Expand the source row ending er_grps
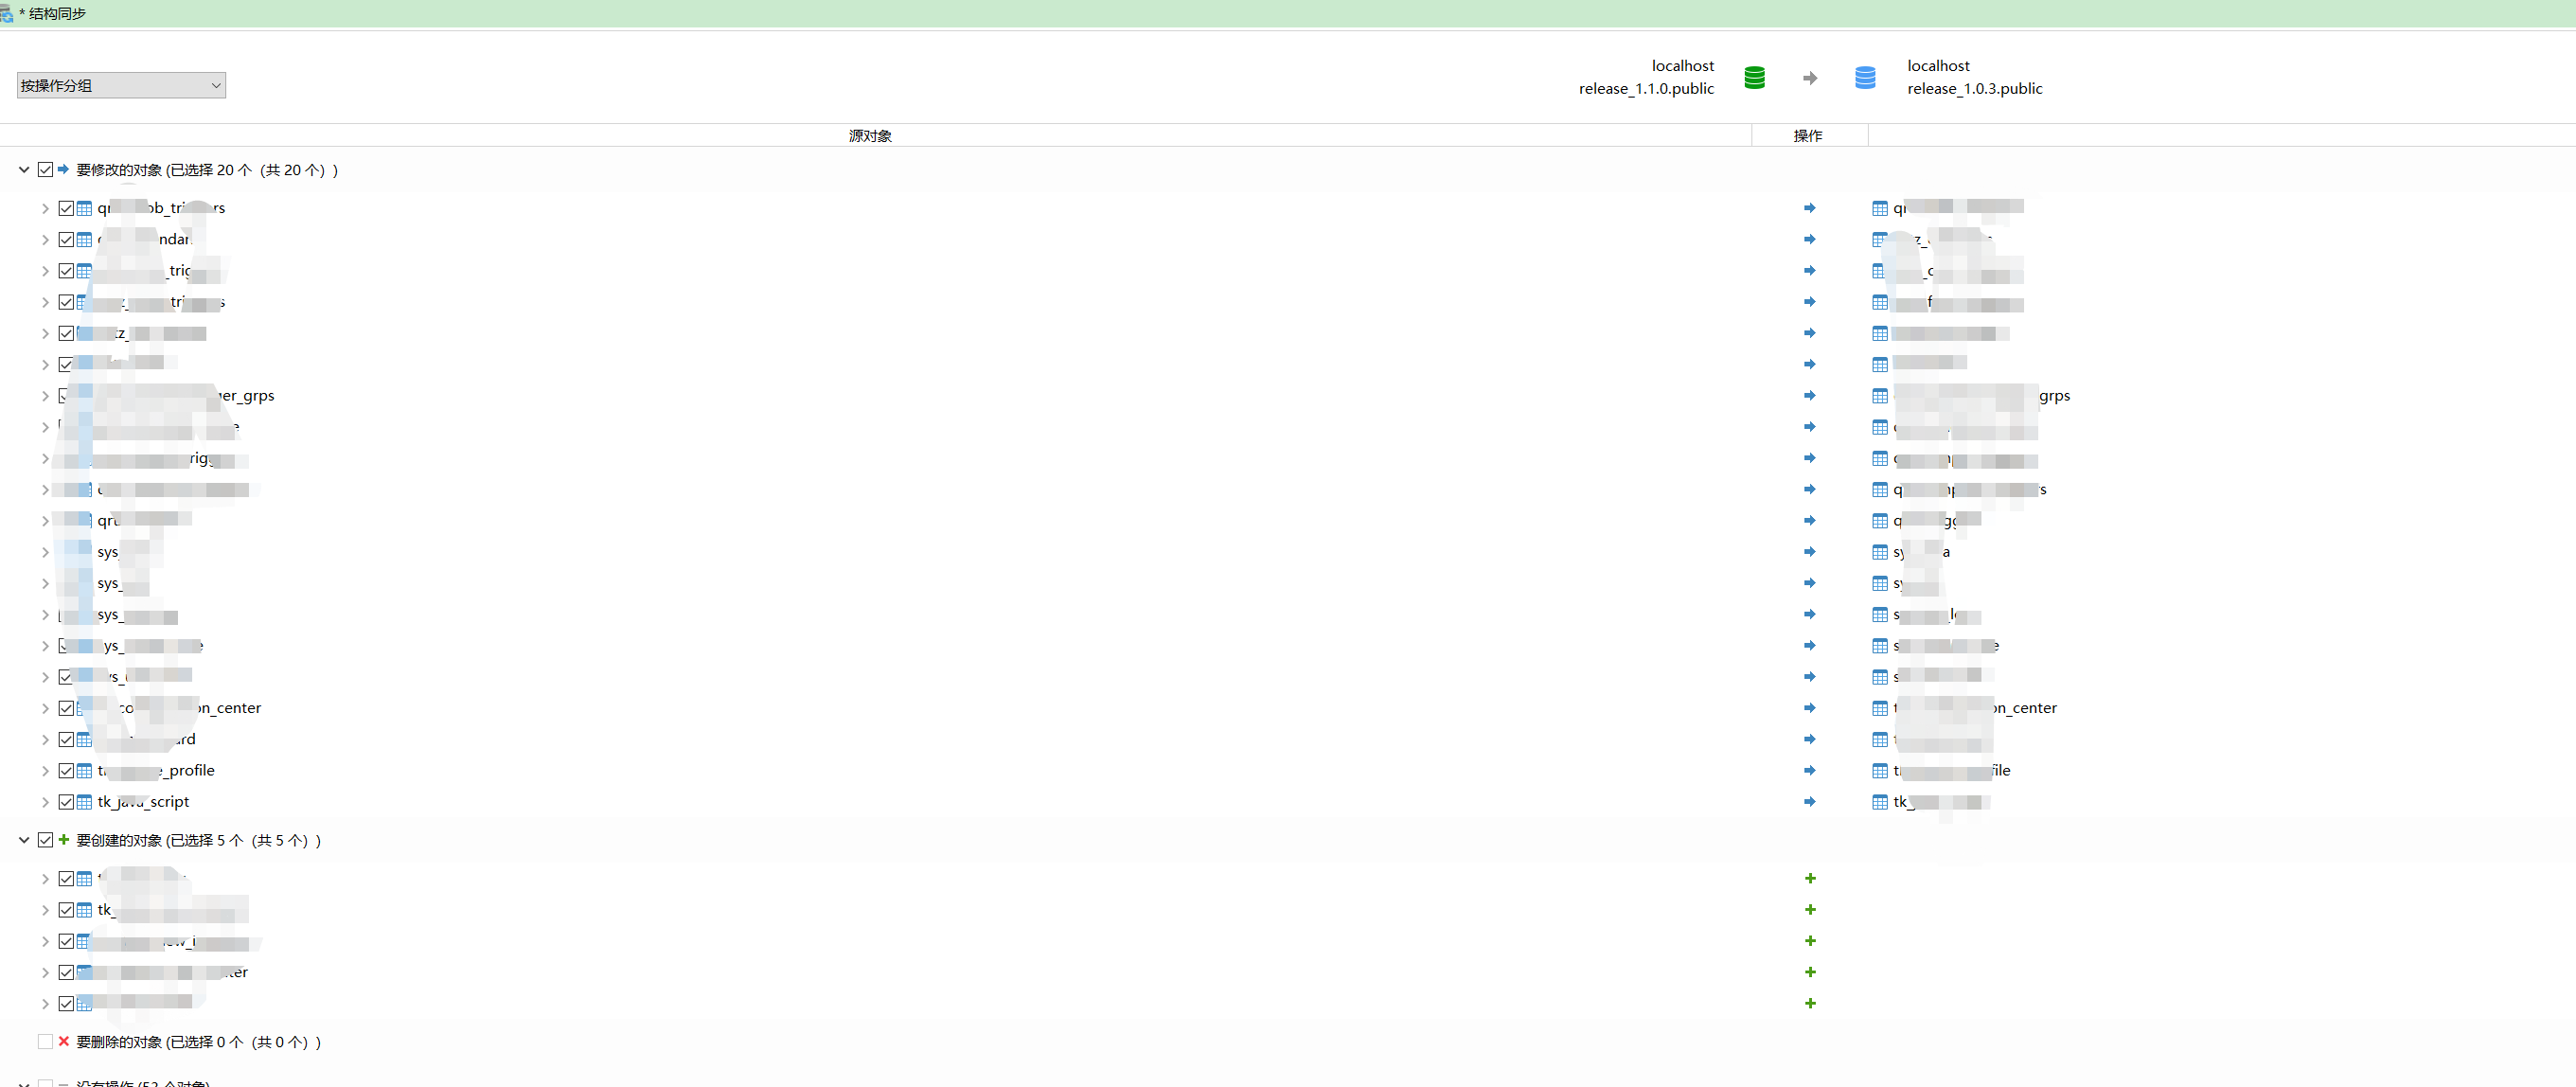Screen dimensions: 2576x1087 coord(45,396)
